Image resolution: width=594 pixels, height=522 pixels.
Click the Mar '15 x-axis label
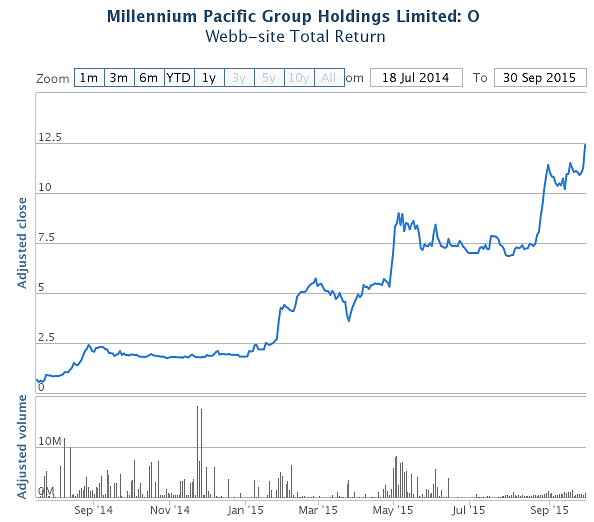click(x=318, y=510)
